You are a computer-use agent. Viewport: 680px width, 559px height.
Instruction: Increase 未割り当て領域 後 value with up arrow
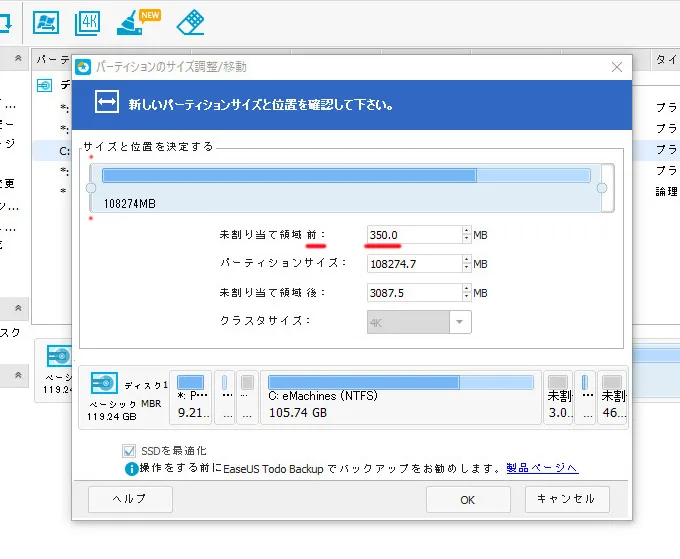(x=466, y=288)
